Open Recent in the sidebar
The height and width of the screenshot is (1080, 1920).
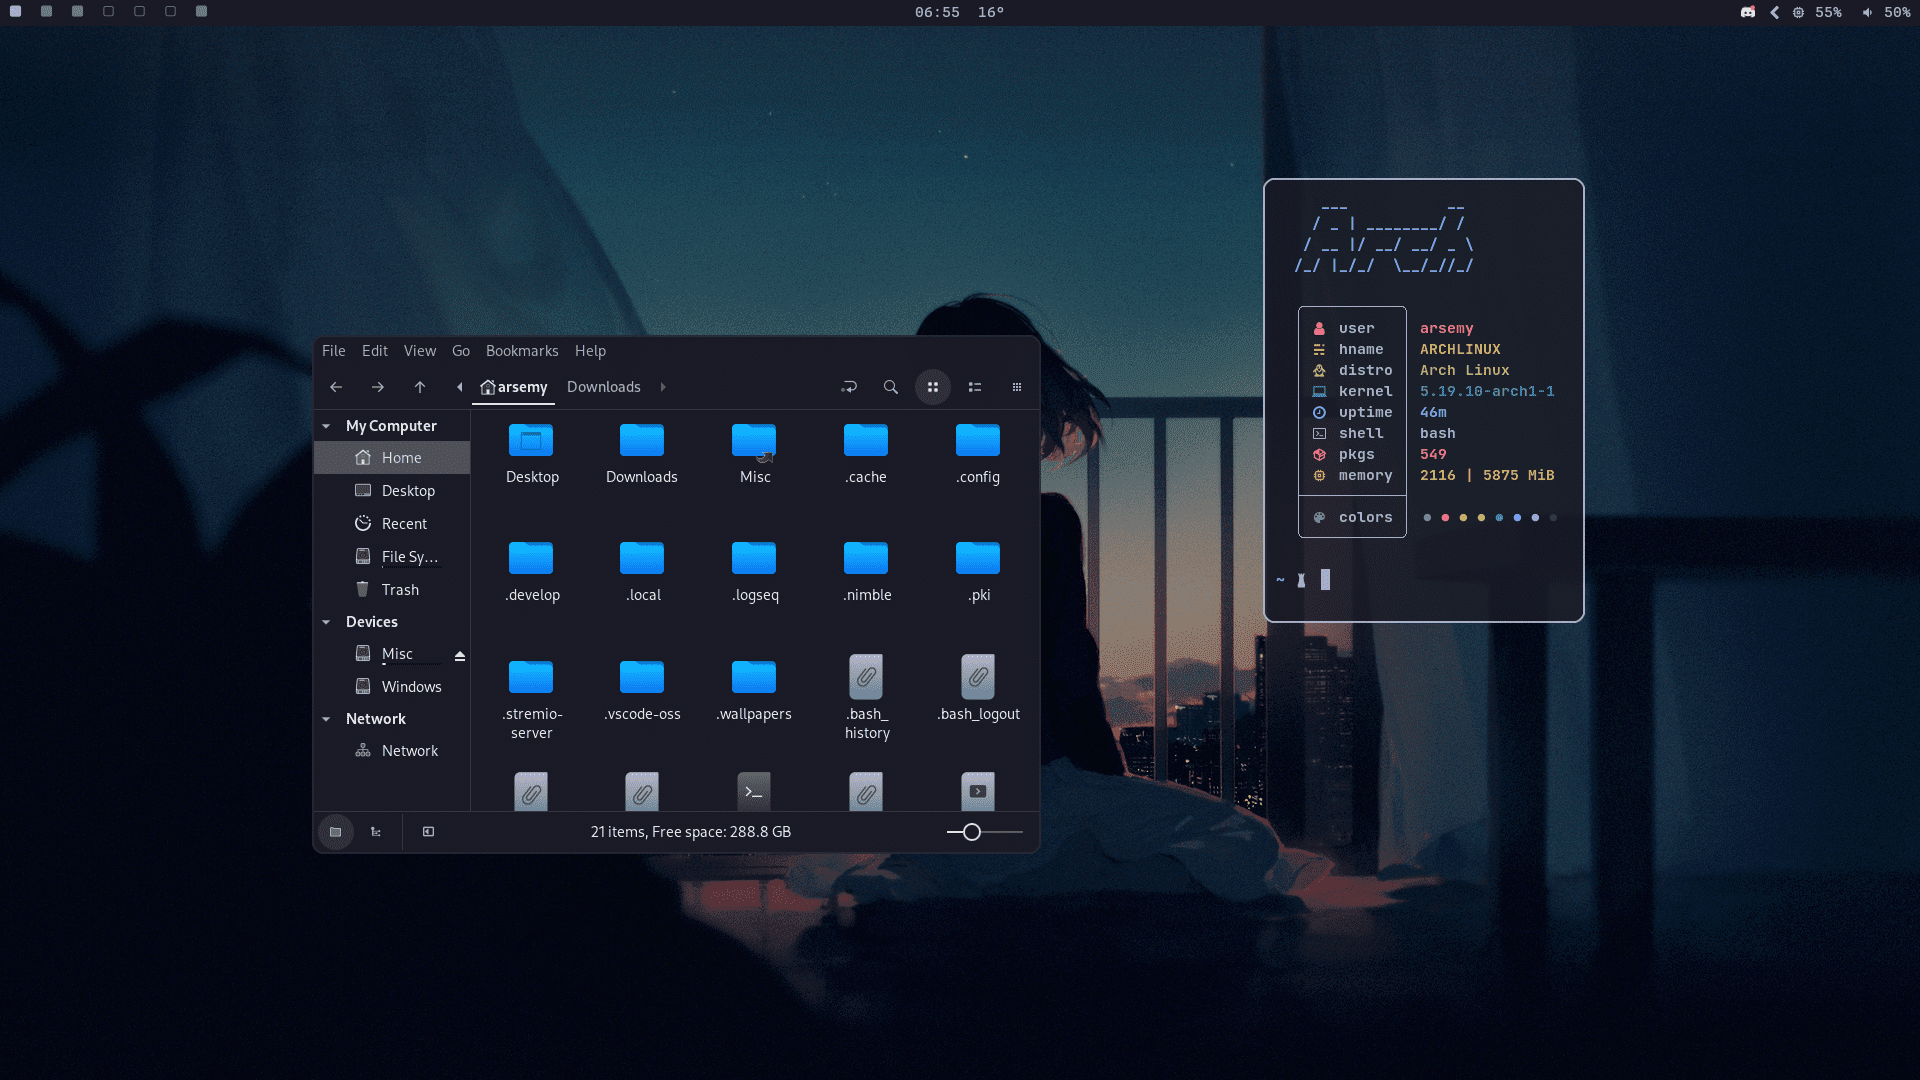[392, 524]
